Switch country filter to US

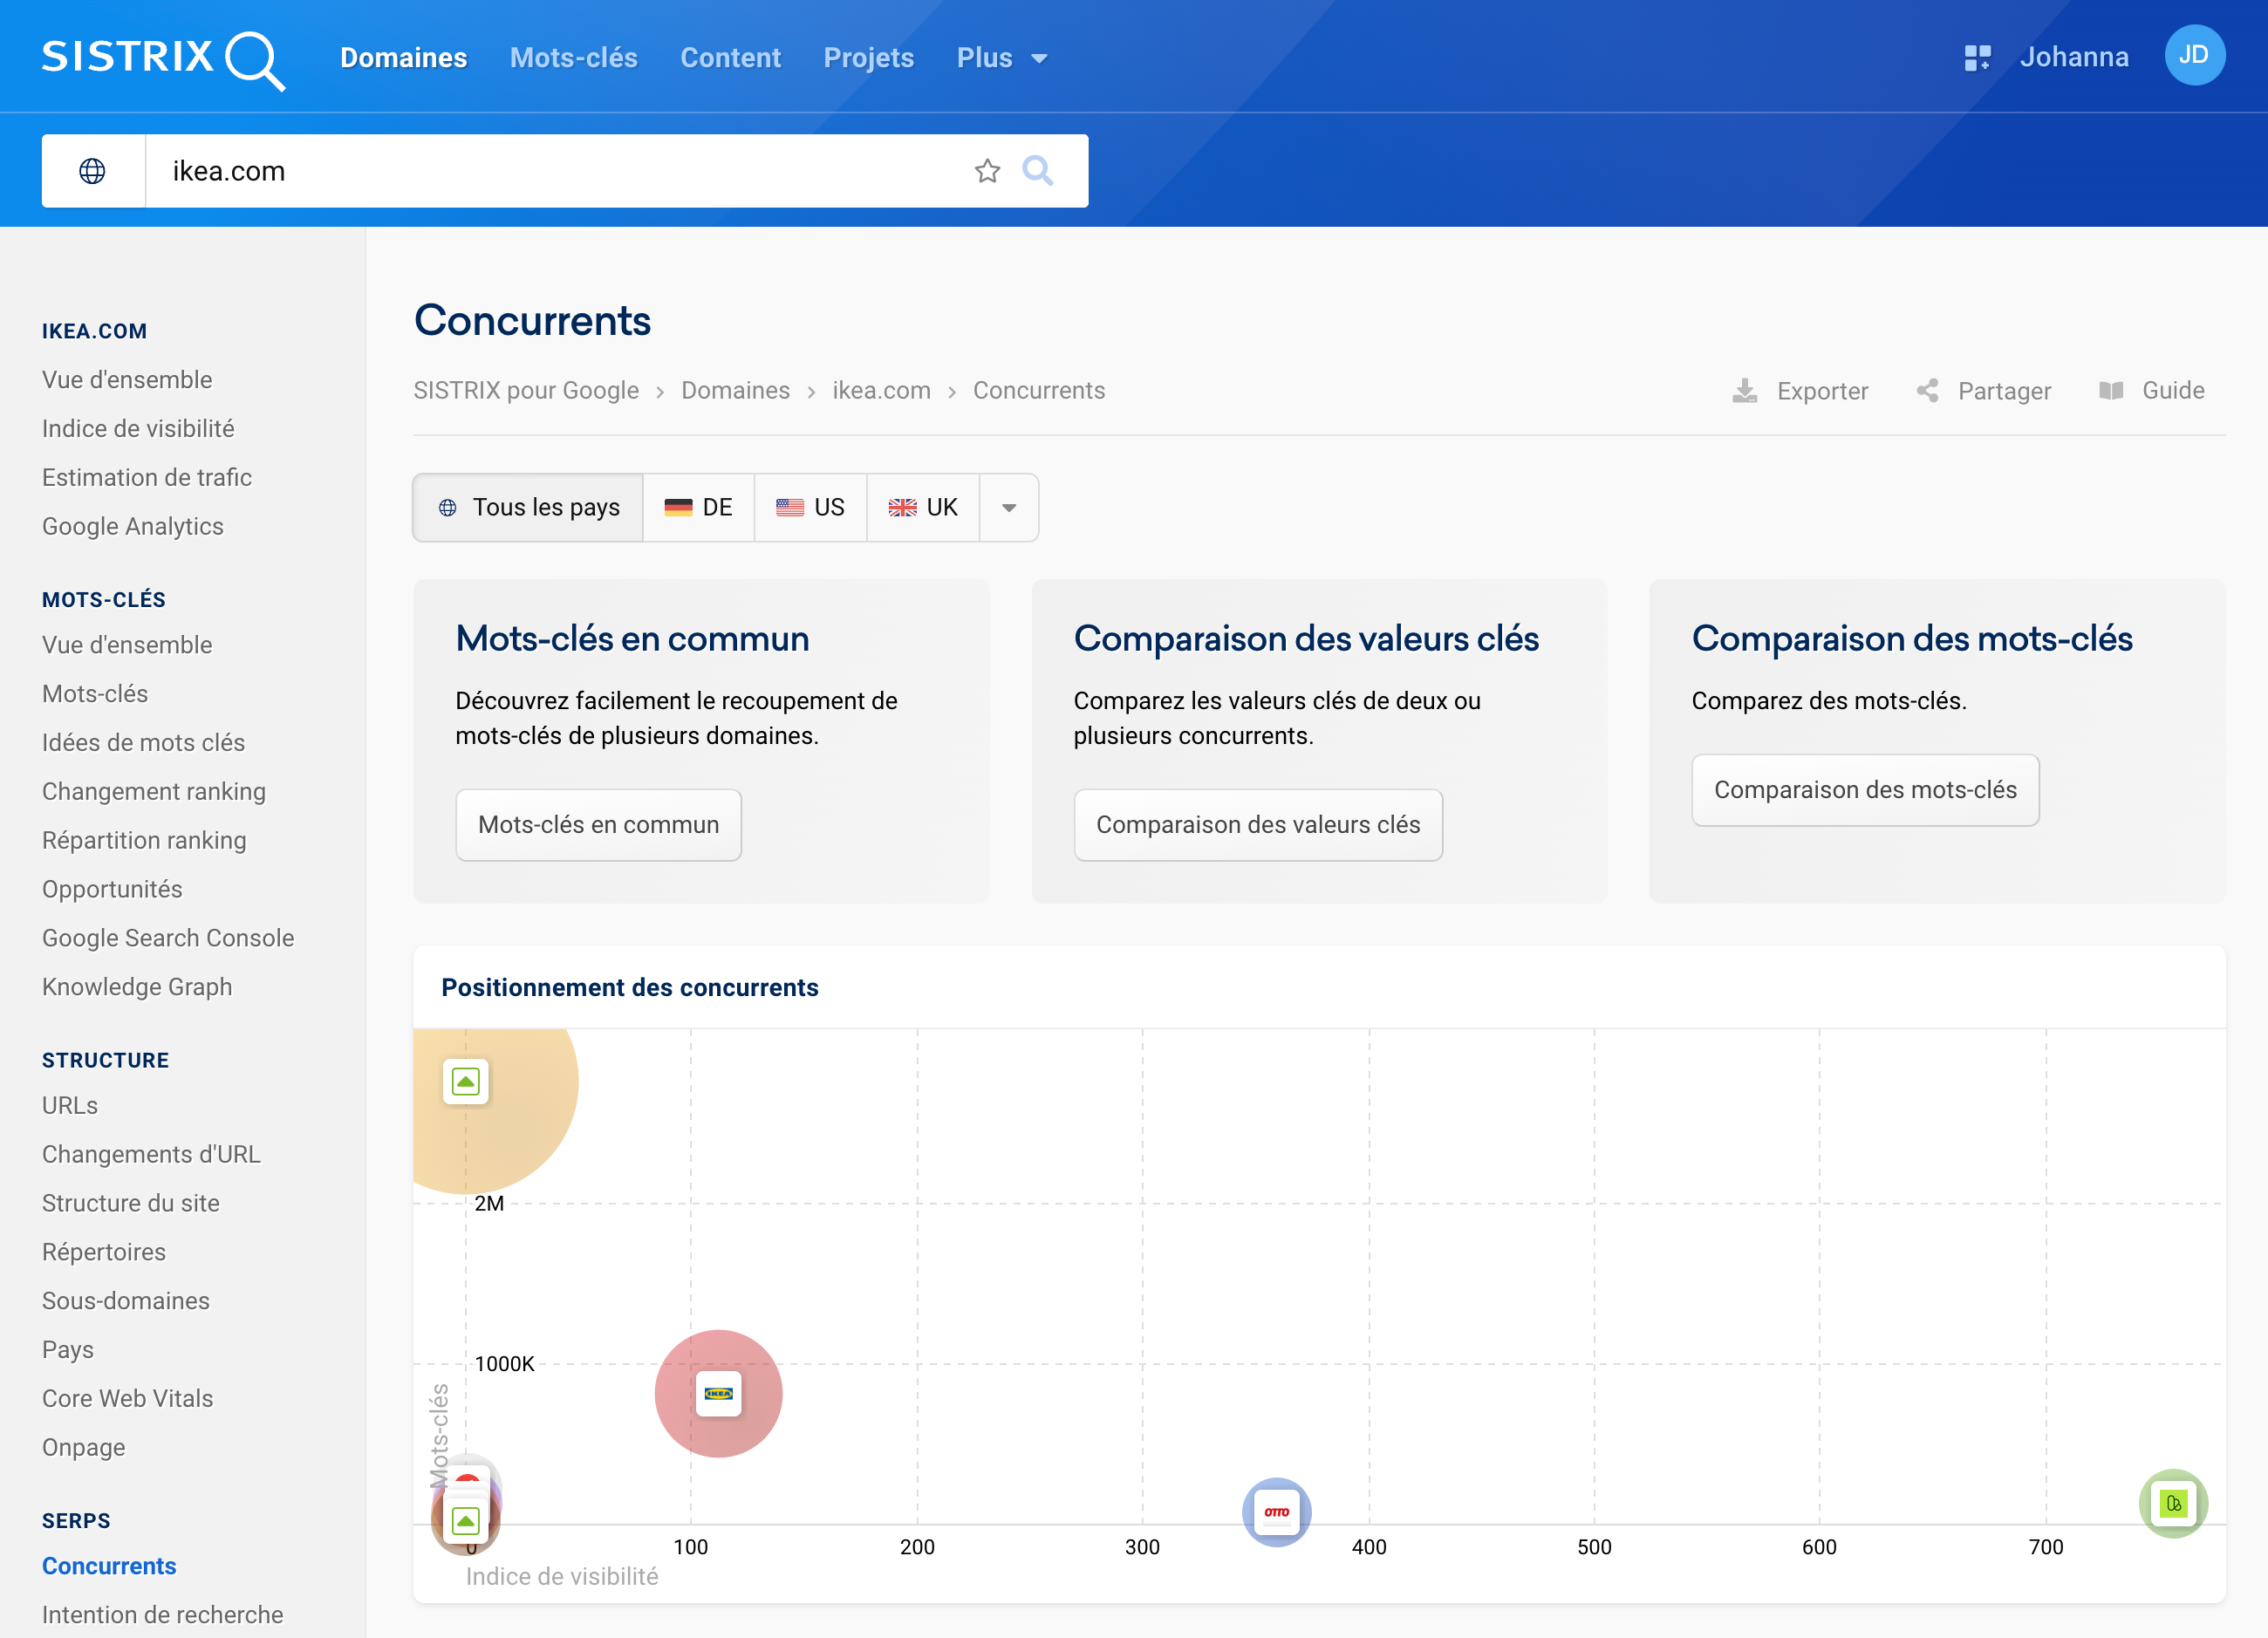[810, 508]
